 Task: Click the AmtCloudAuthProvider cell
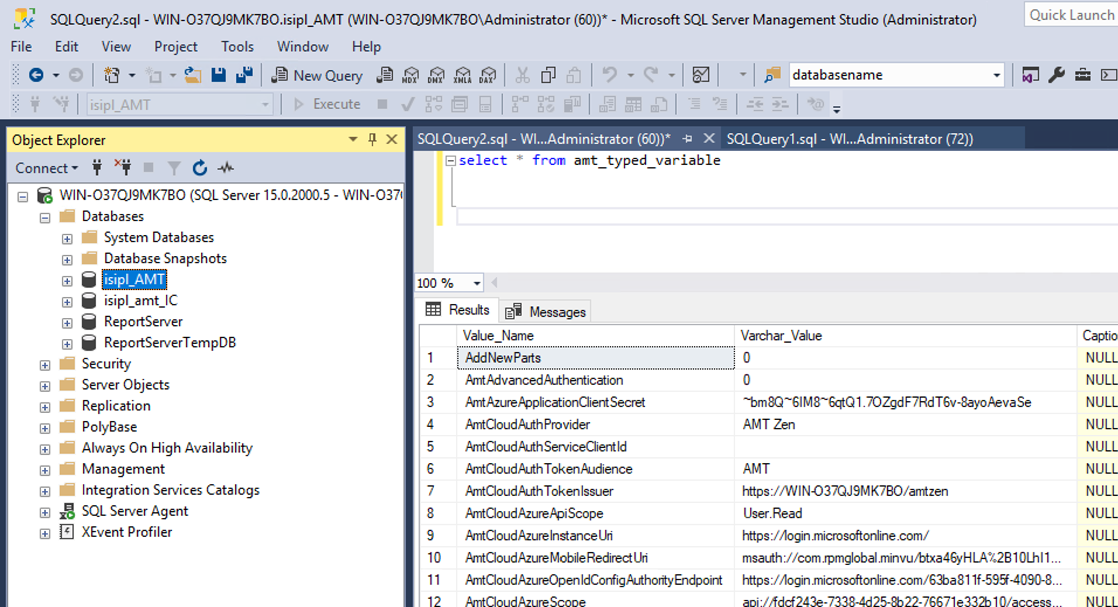[x=595, y=424]
